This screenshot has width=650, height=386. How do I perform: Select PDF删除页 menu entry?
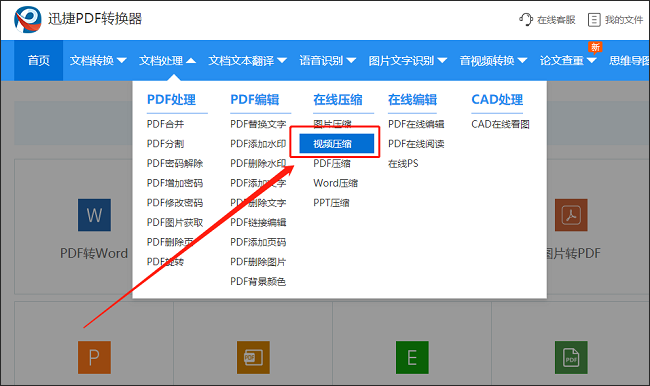pyautogui.click(x=170, y=242)
